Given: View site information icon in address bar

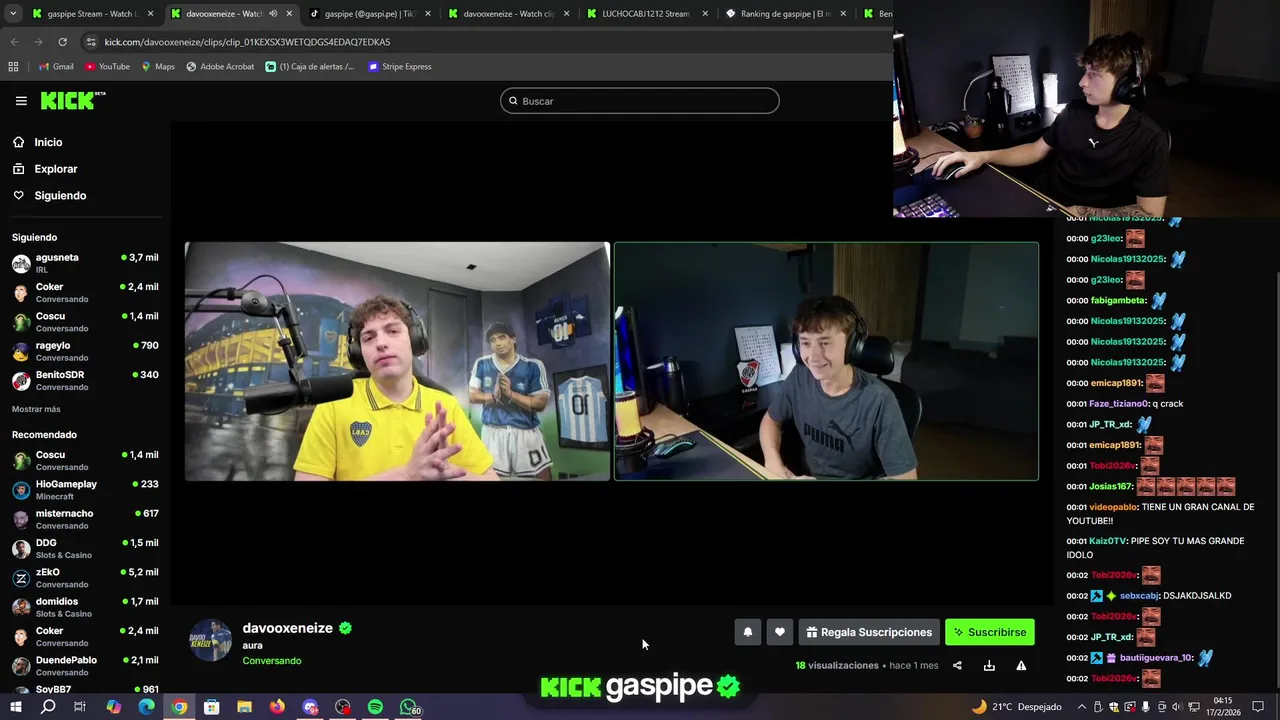Looking at the screenshot, I should (91, 42).
